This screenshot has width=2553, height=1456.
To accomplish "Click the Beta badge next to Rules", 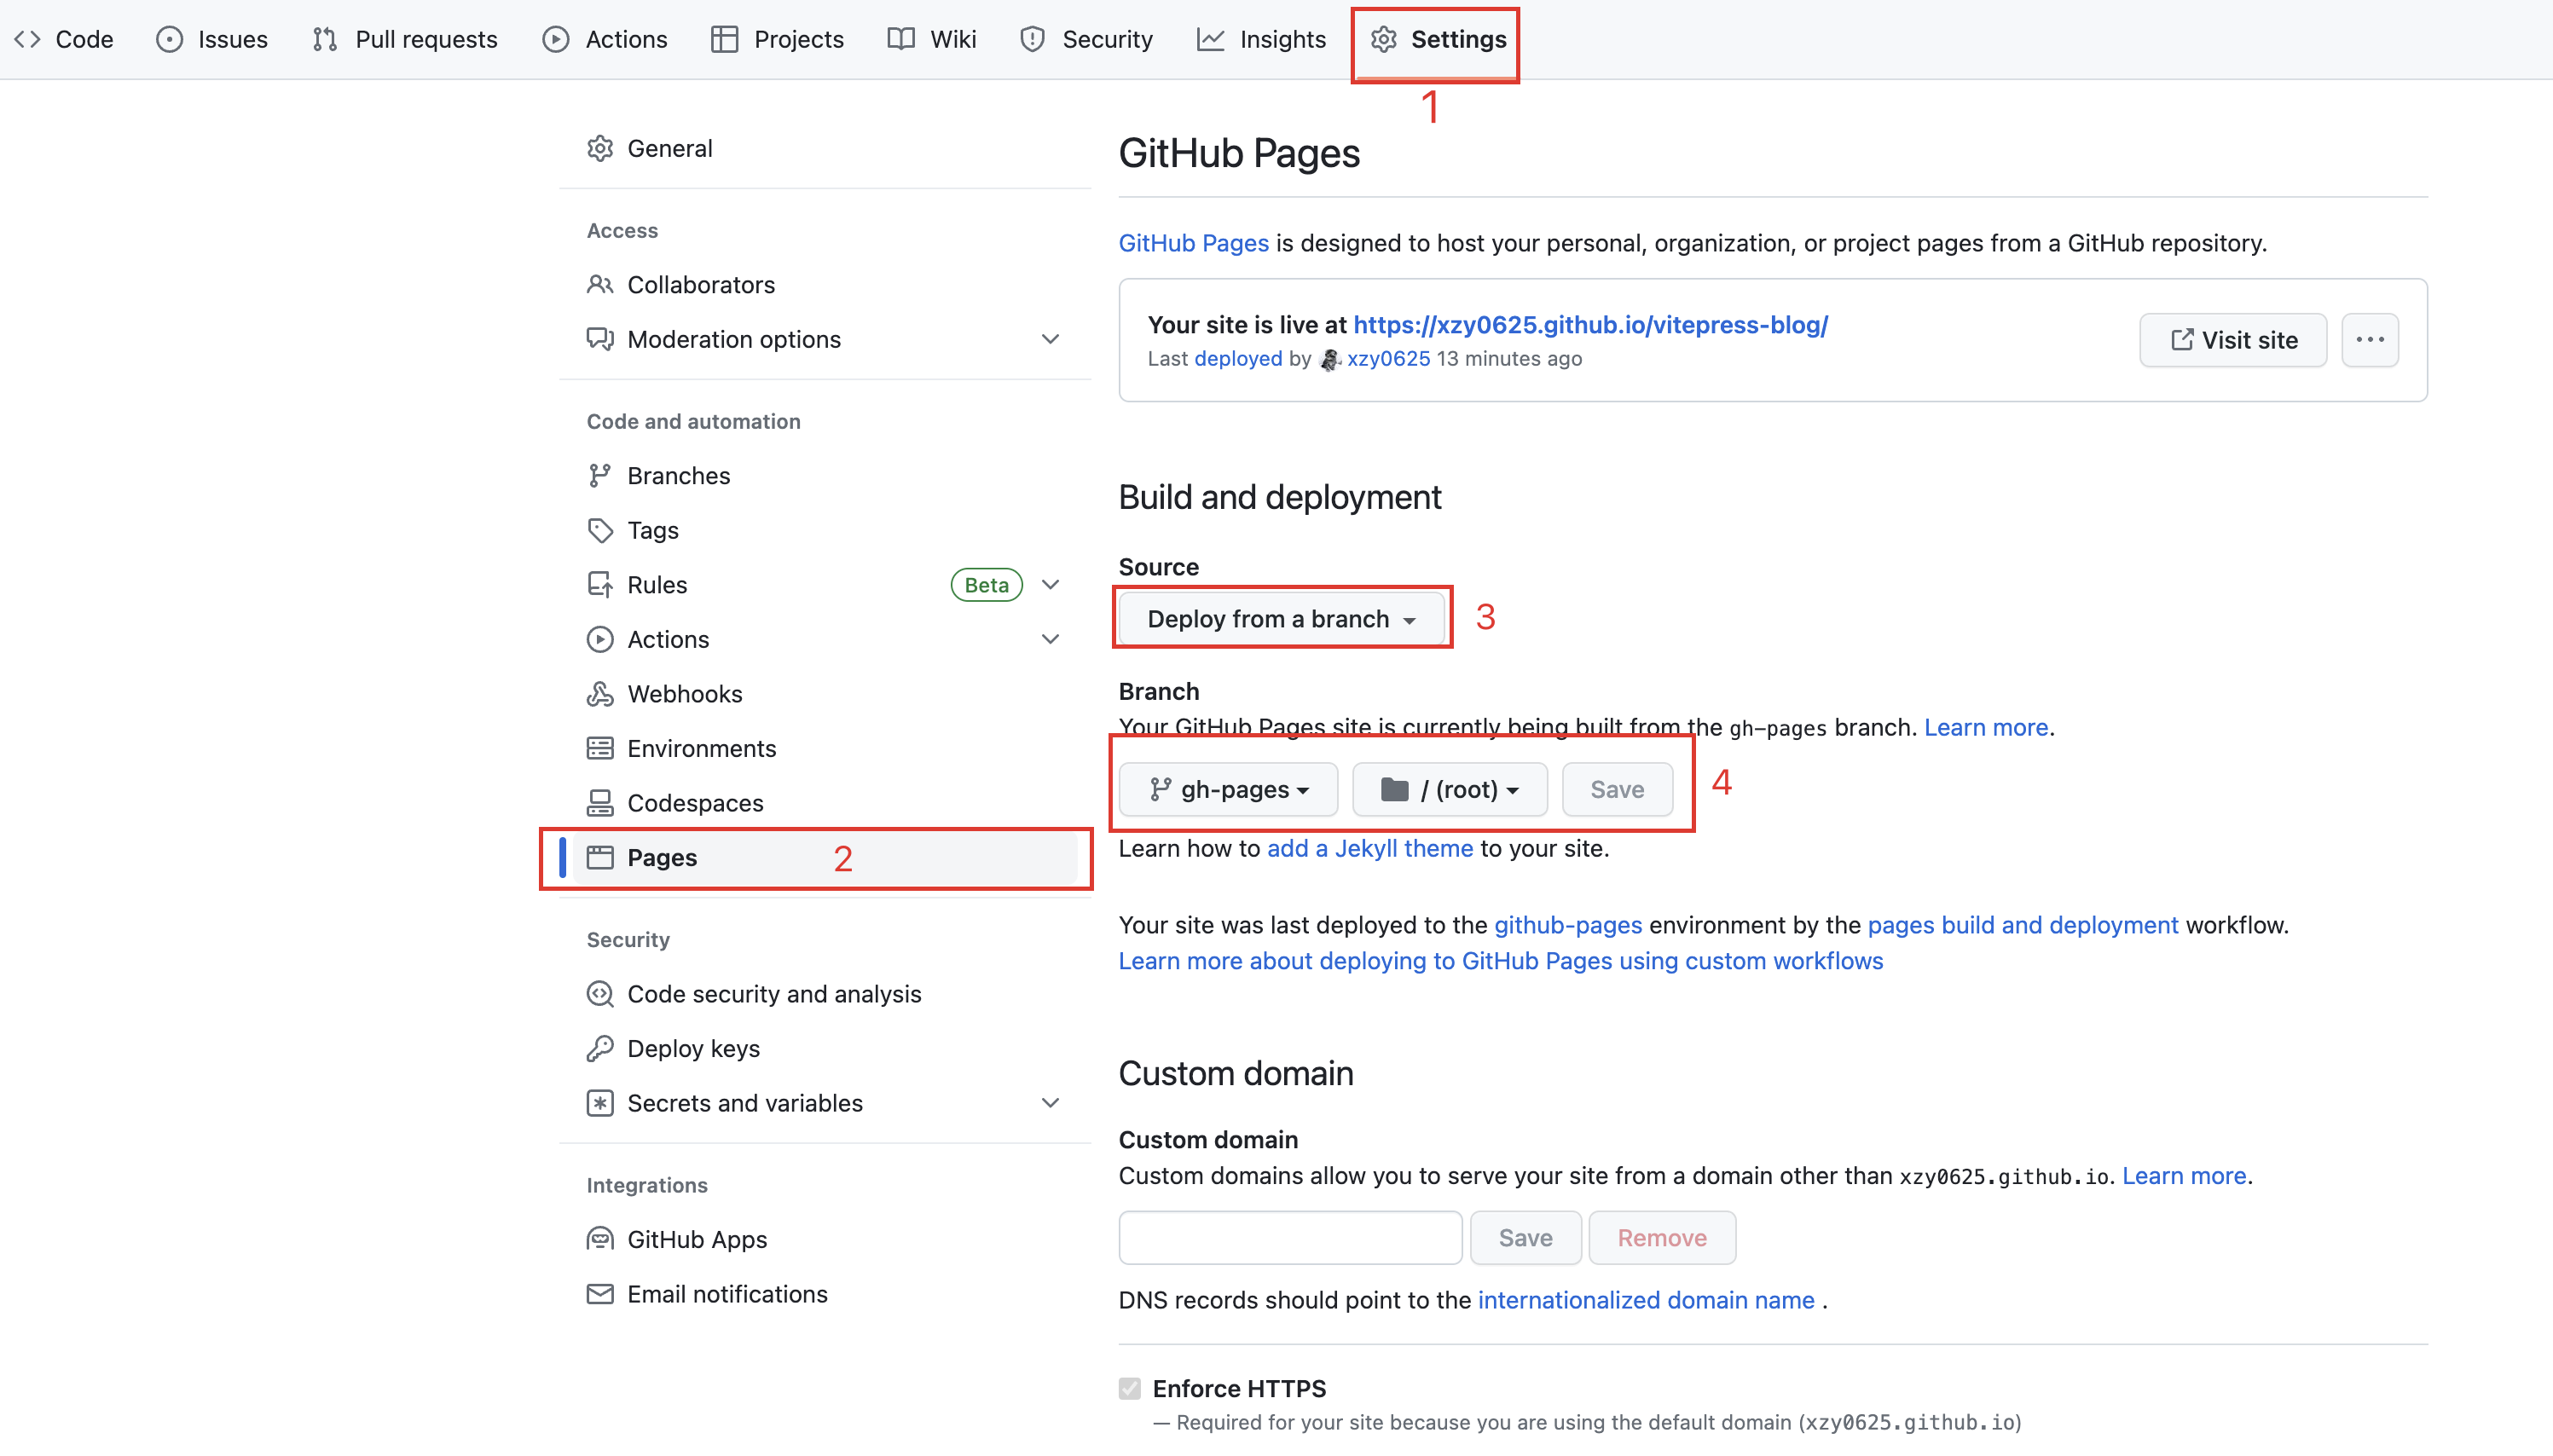I will pos(986,584).
